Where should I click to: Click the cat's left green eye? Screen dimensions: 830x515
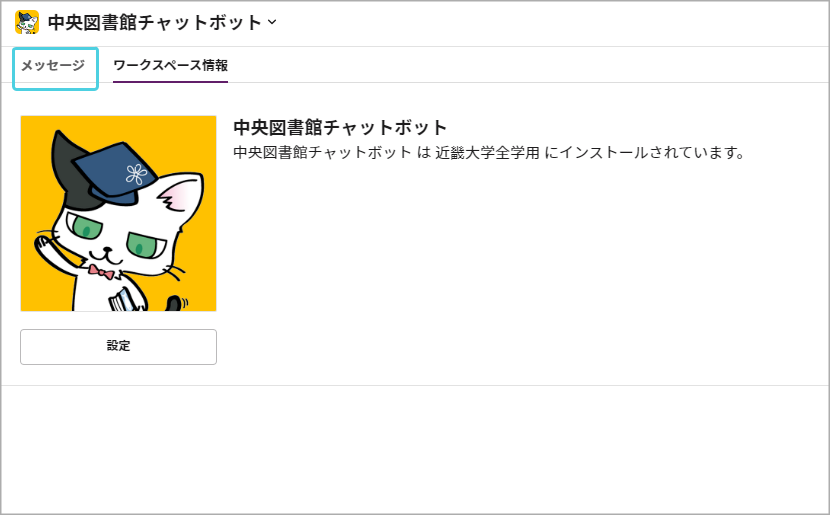click(85, 227)
